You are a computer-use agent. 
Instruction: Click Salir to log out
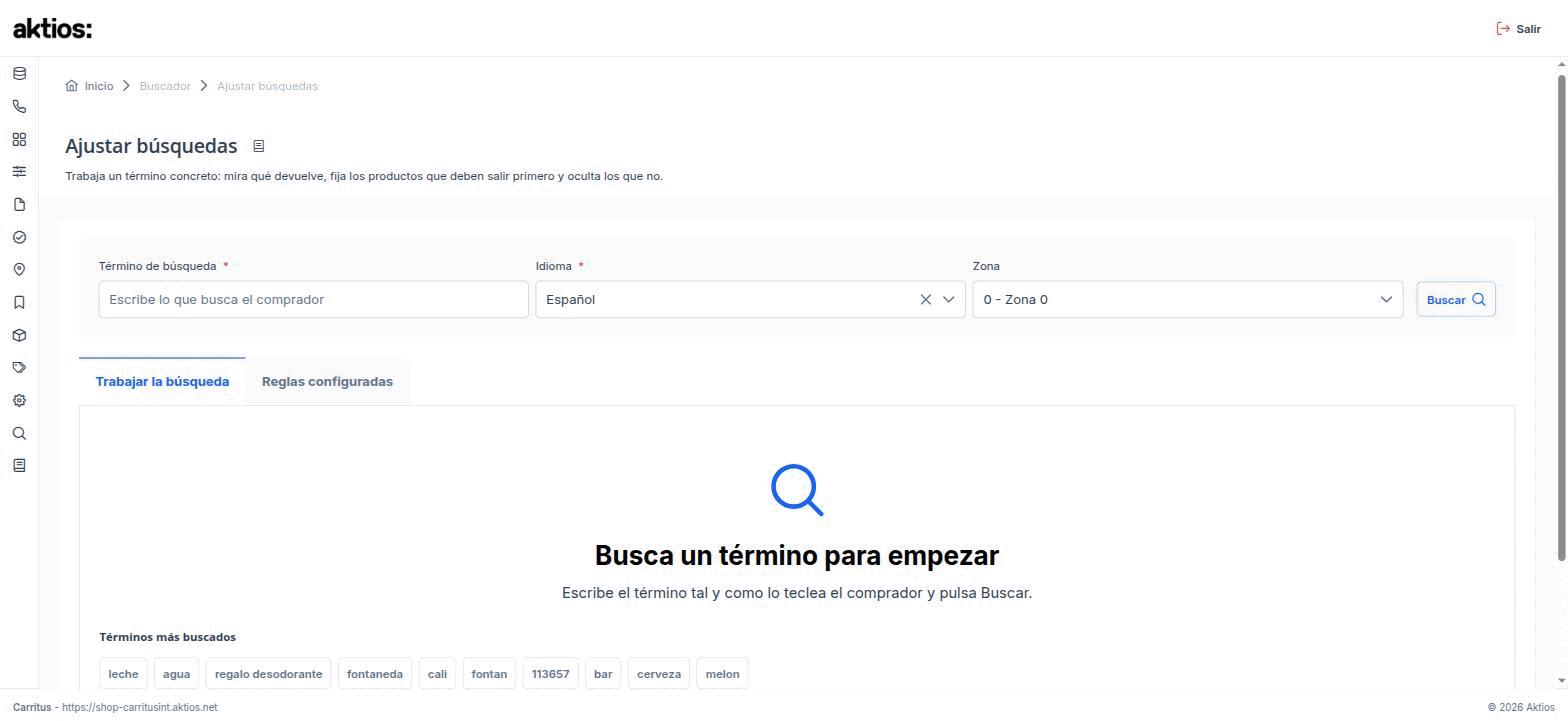1518,29
